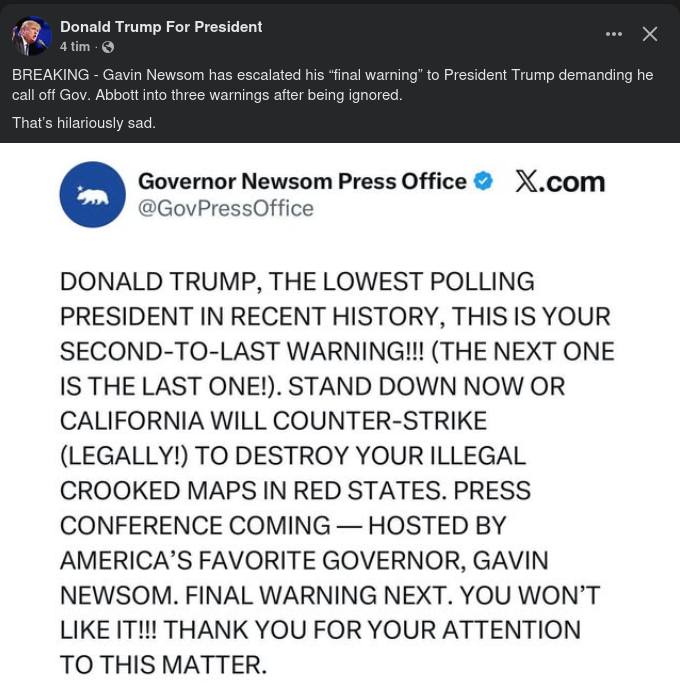Click the @GovPressOffice handle
The image size is (680, 688).
[x=225, y=208]
